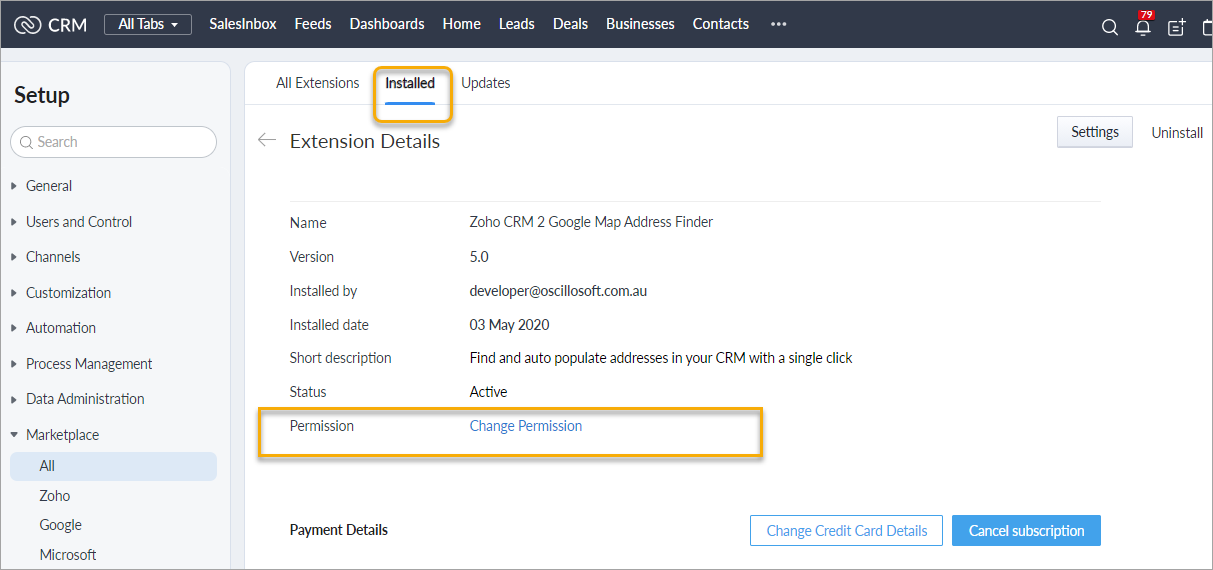
Task: Click Change Credit Card Details button
Action: (847, 531)
